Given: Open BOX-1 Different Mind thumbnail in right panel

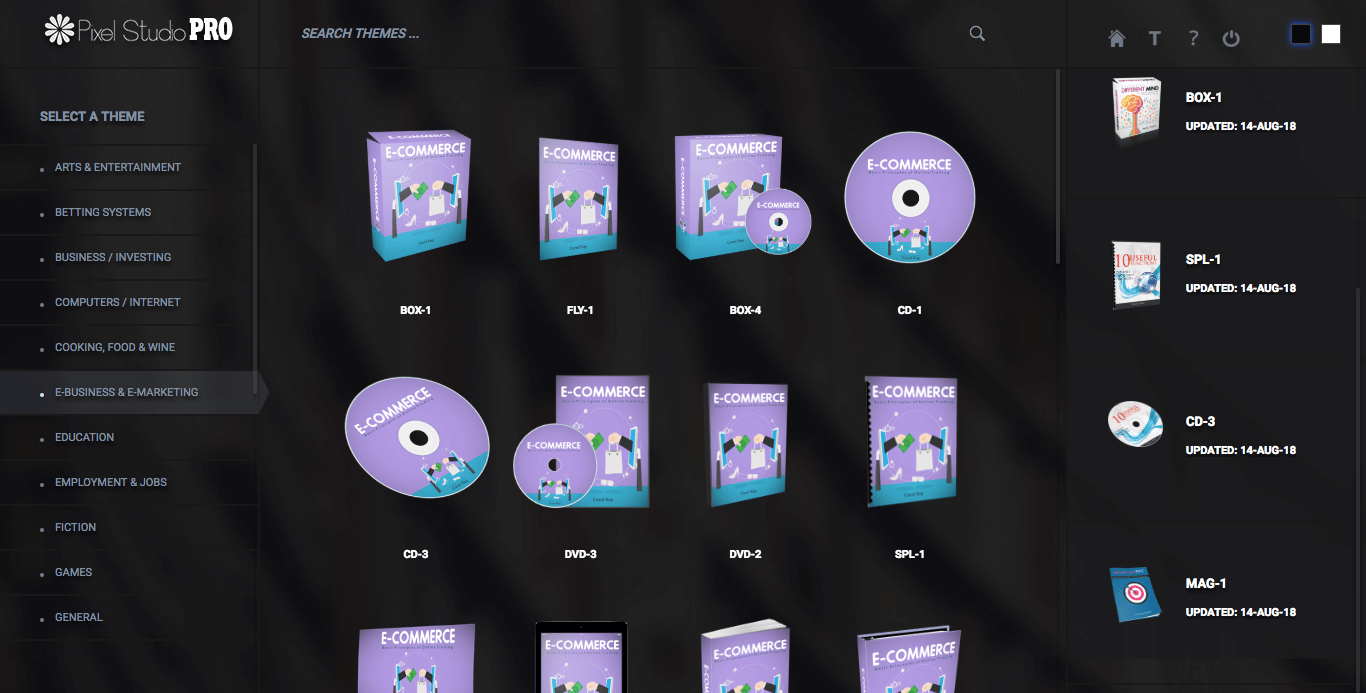Looking at the screenshot, I should [x=1137, y=110].
